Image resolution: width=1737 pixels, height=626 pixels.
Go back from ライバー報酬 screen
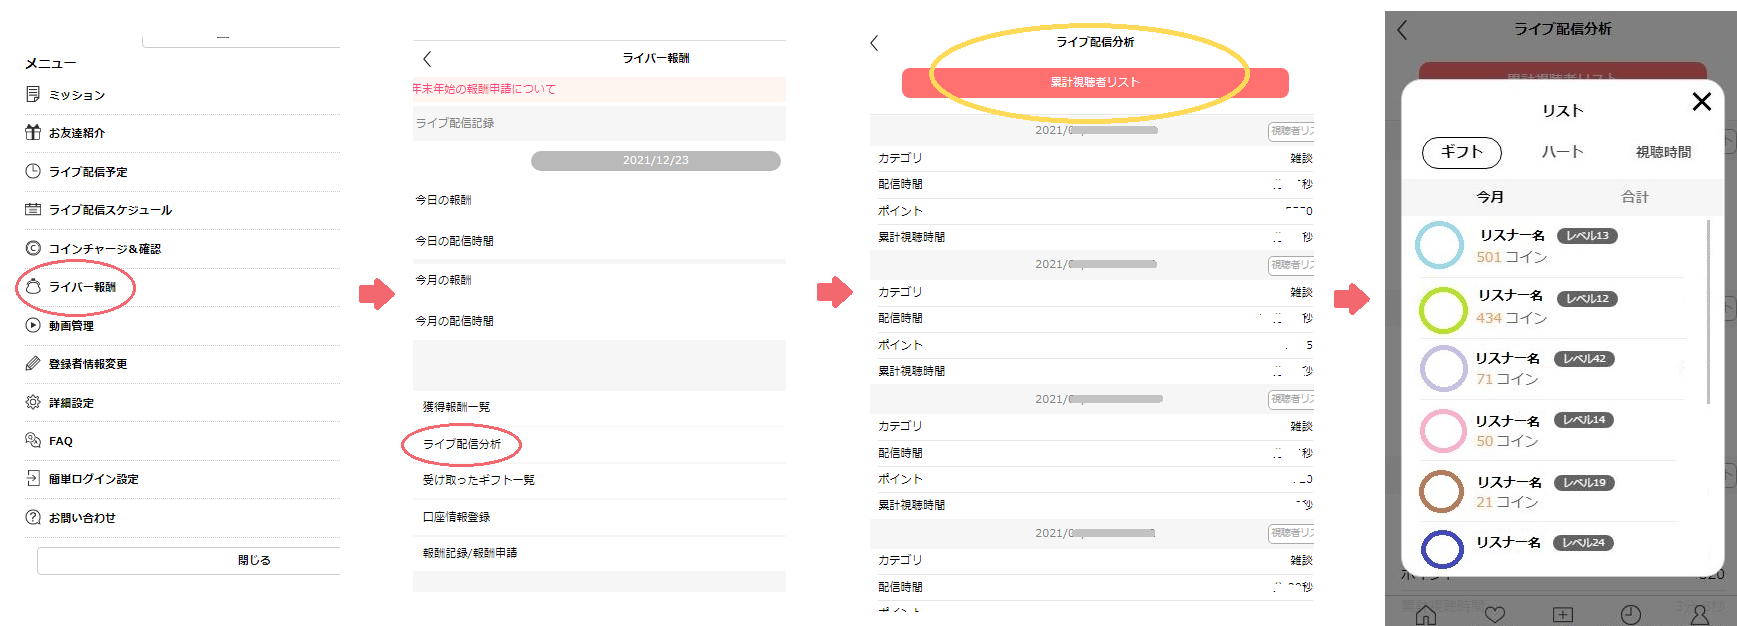427,59
